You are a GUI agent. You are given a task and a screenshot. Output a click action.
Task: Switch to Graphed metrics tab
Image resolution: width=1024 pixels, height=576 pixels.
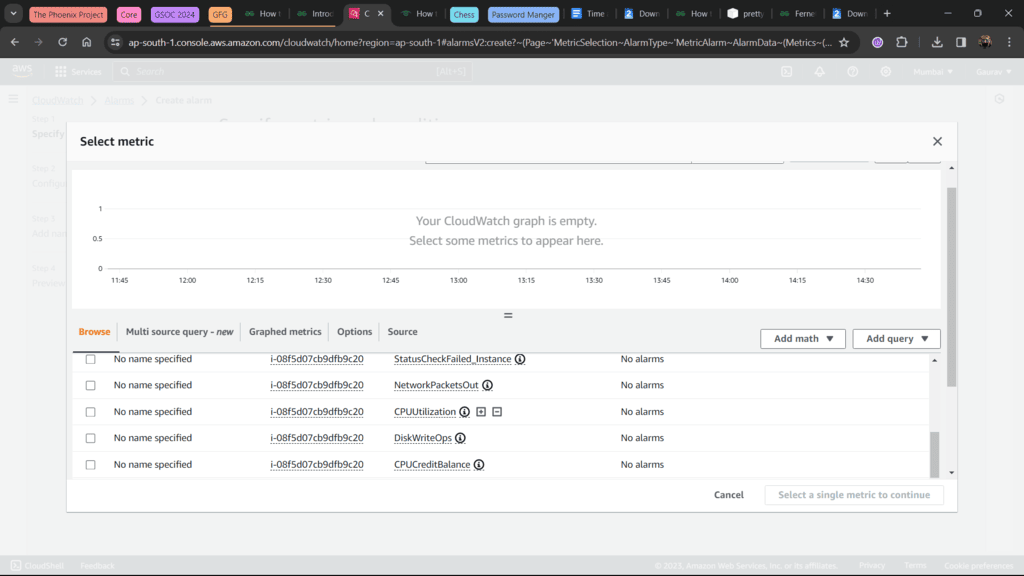point(285,332)
